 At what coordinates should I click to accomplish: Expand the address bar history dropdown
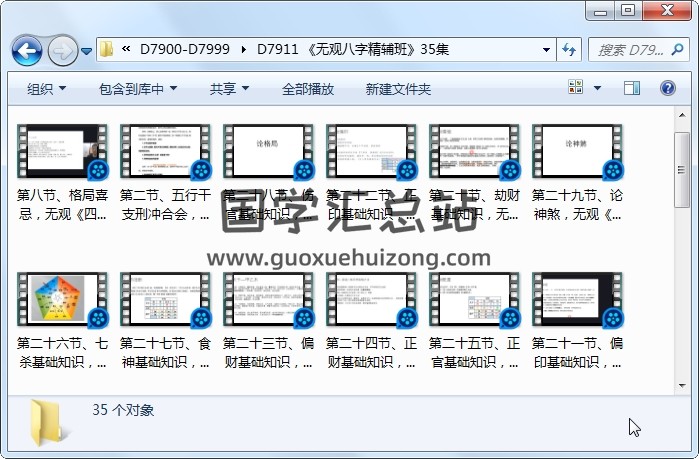tap(546, 49)
